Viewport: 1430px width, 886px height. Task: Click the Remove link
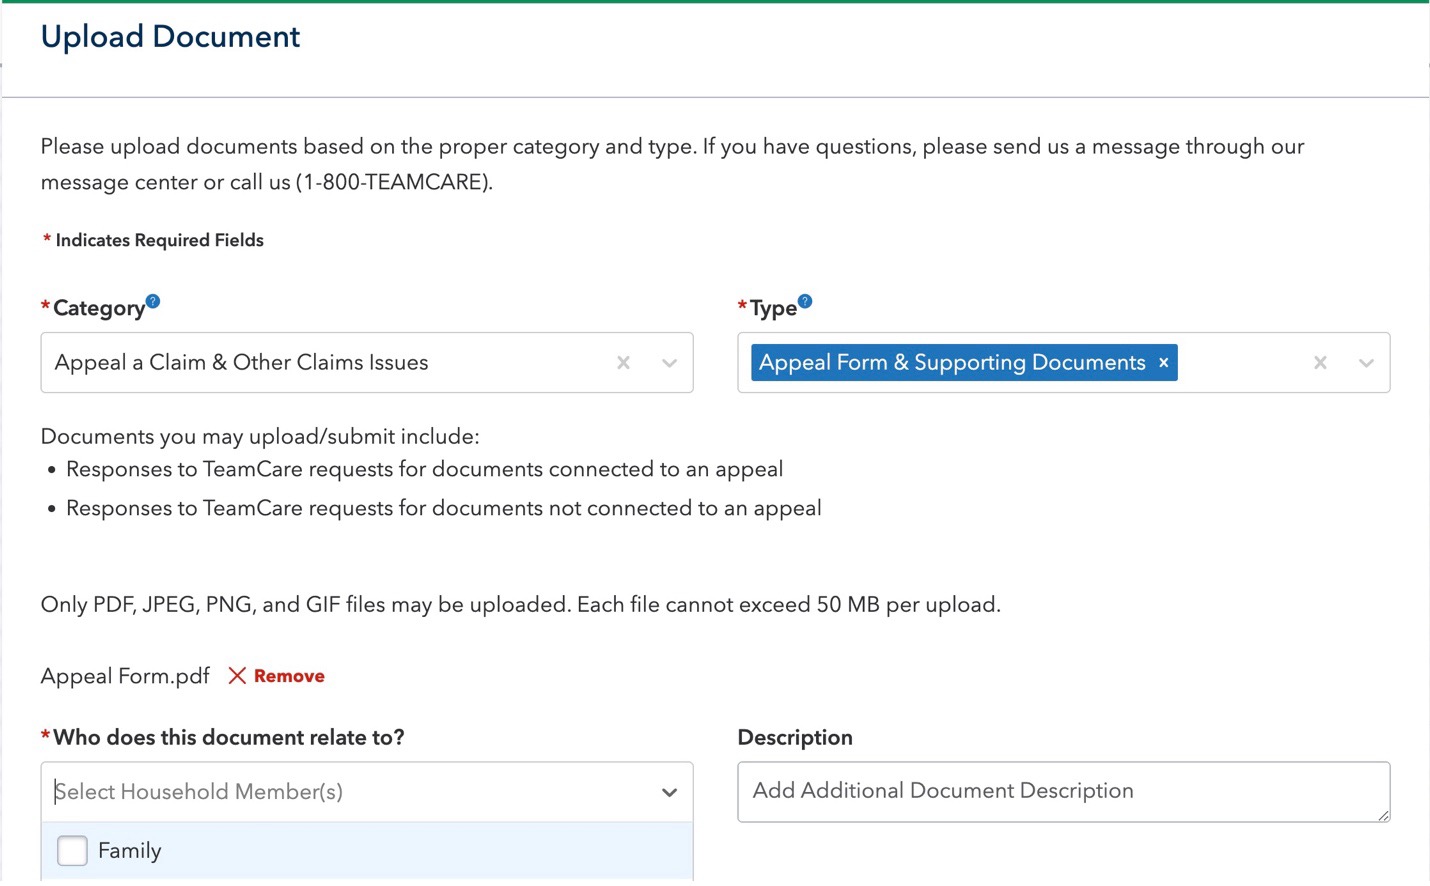click(x=289, y=676)
